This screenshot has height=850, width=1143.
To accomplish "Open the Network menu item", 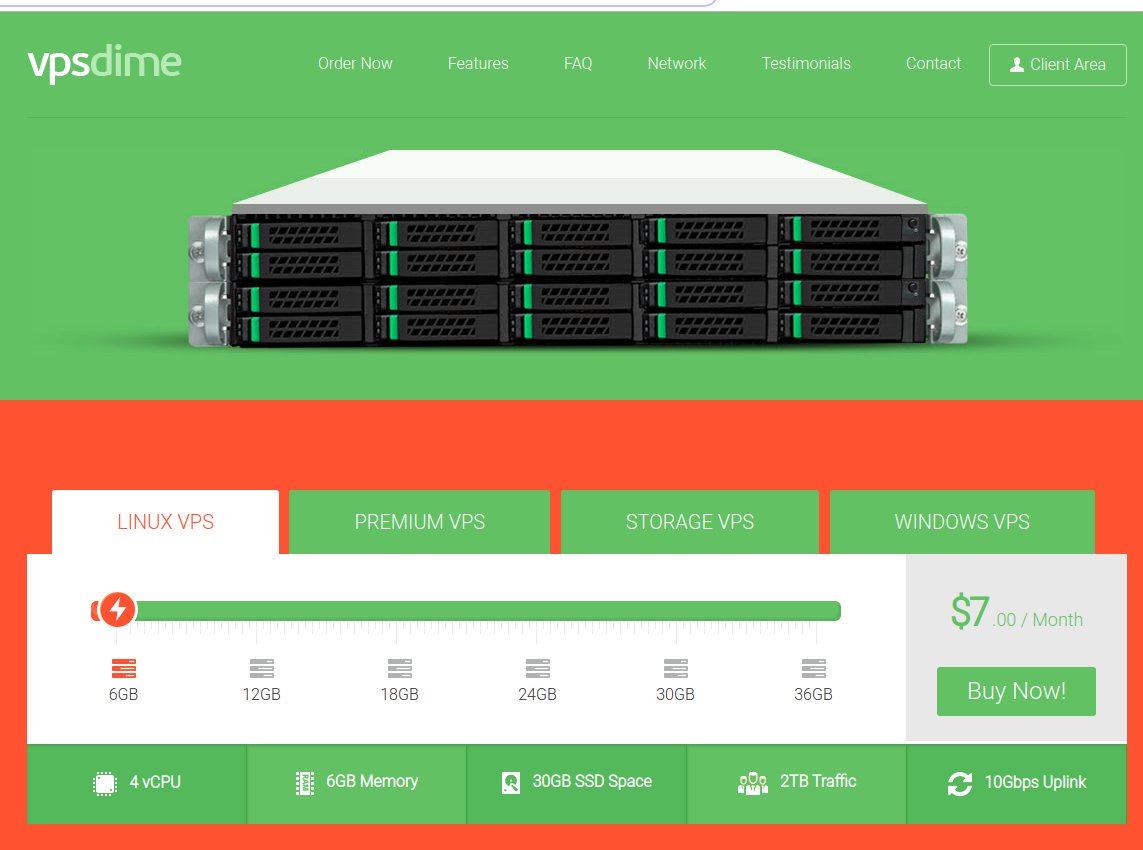I will click(677, 63).
